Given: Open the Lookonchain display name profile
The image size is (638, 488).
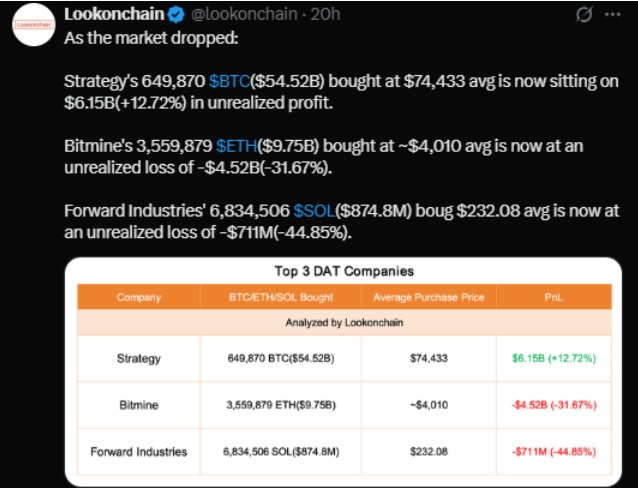Looking at the screenshot, I should click(111, 16).
